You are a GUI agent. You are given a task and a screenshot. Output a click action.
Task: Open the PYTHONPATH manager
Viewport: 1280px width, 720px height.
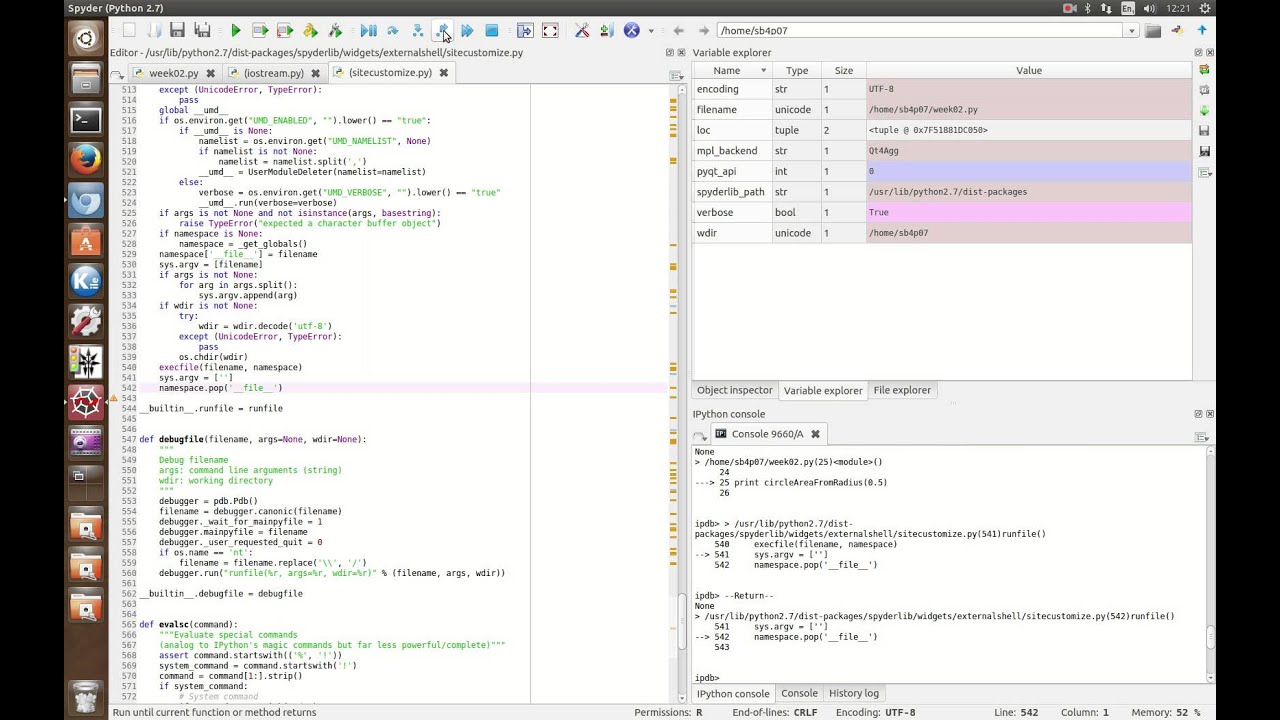point(607,31)
